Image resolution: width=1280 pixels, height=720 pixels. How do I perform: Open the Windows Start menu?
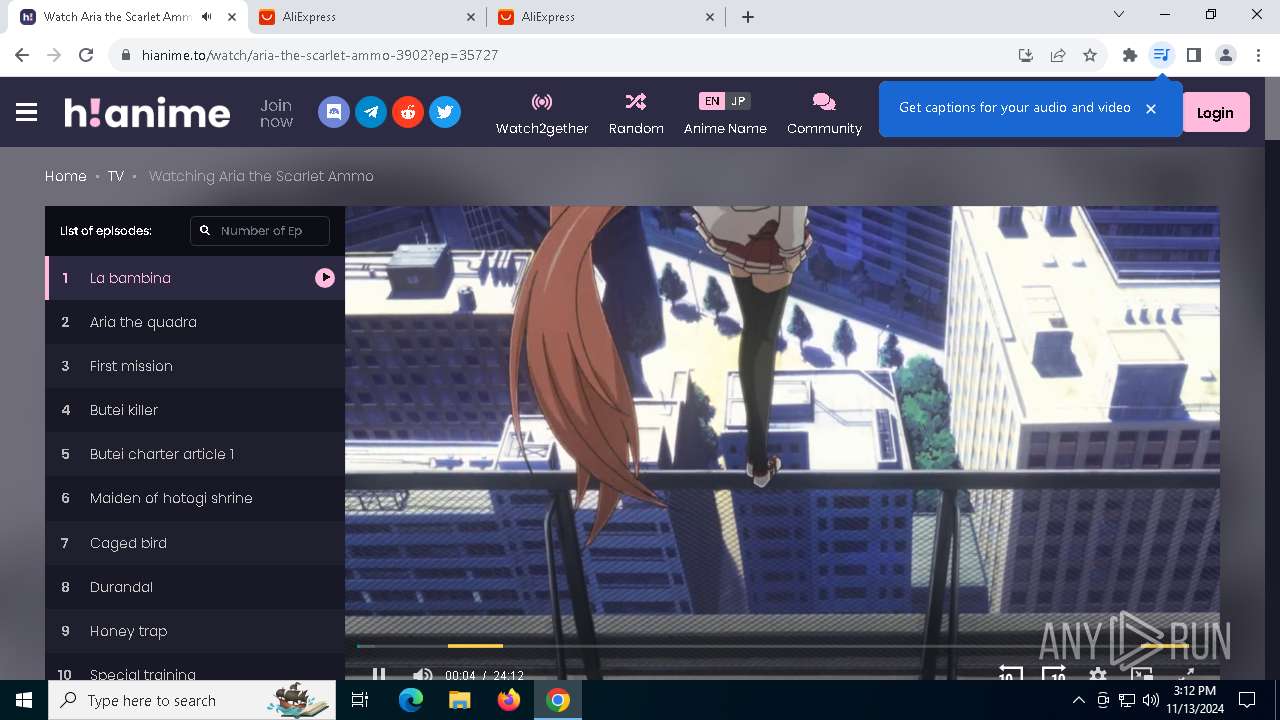point(24,700)
